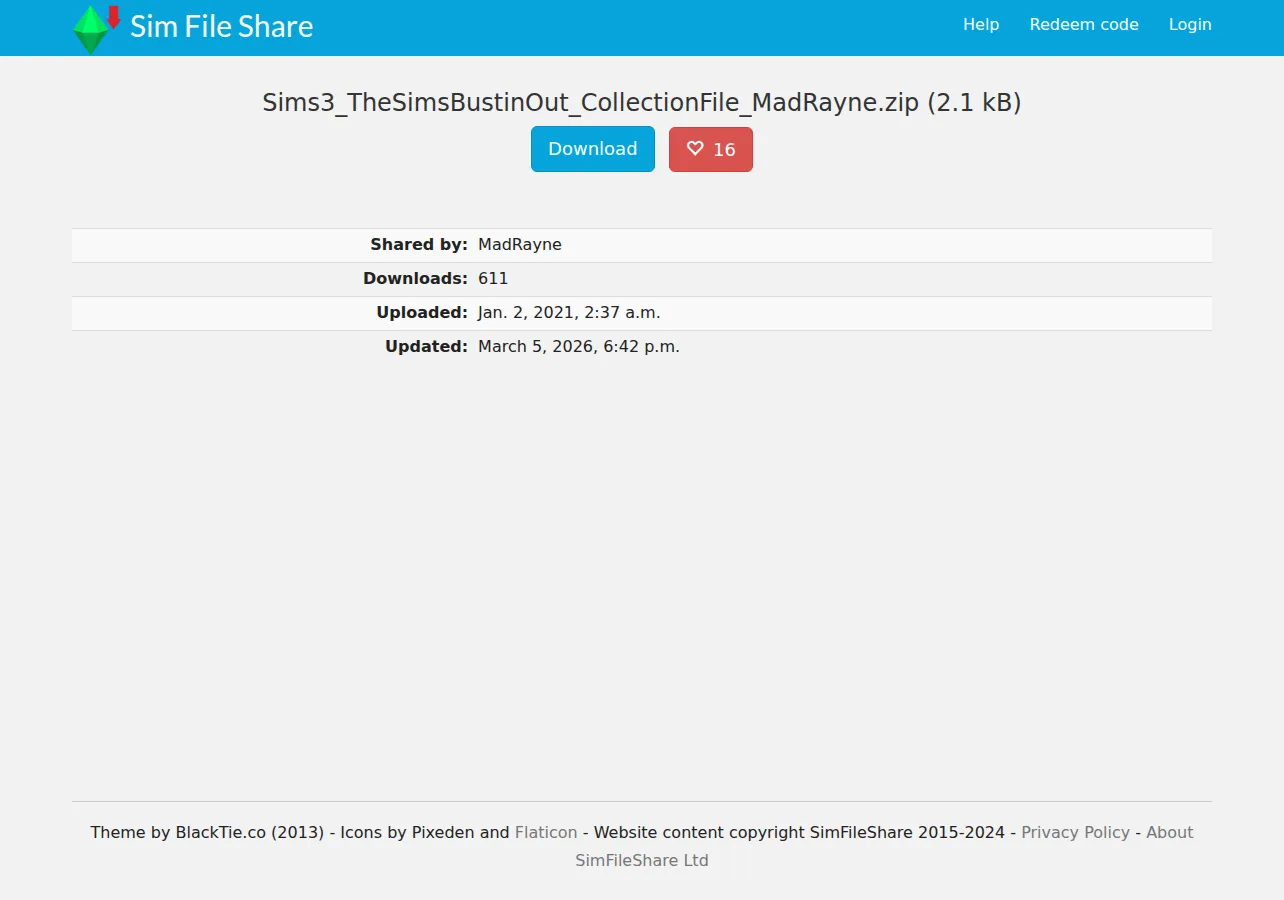Select the updated date March 5, 2026
Viewport: 1284px width, 900px height.
pos(579,347)
